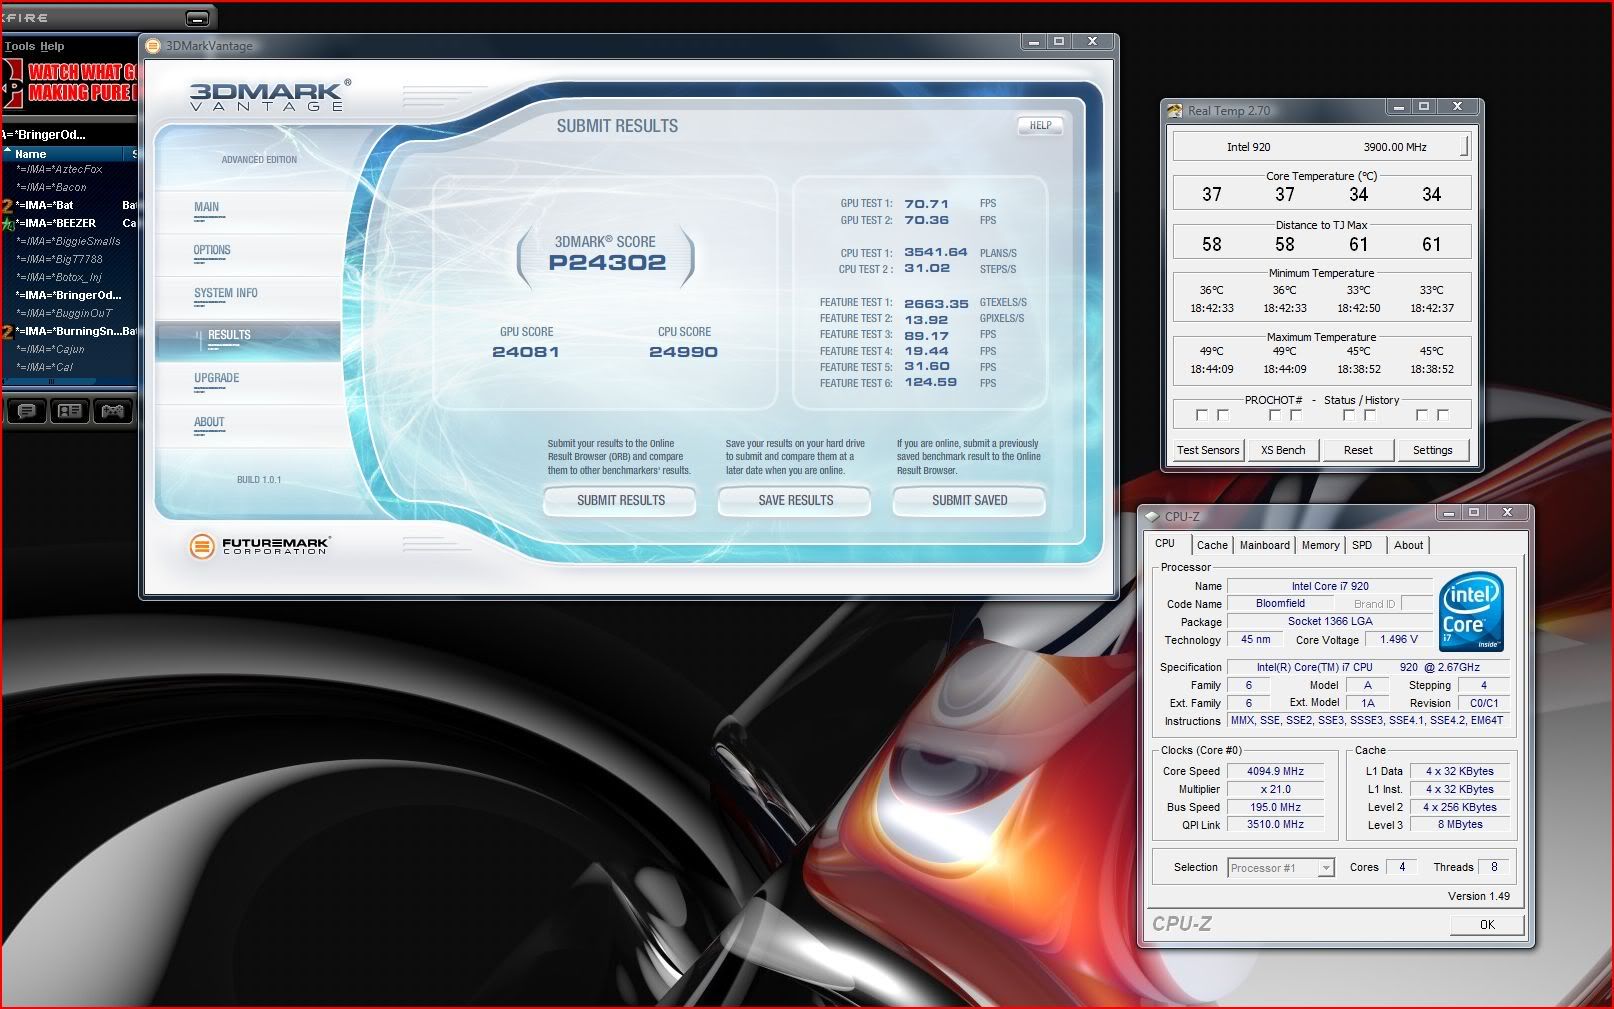The image size is (1614, 1009).
Task: Click the Intel Core i7 logo badge
Action: (1471, 611)
